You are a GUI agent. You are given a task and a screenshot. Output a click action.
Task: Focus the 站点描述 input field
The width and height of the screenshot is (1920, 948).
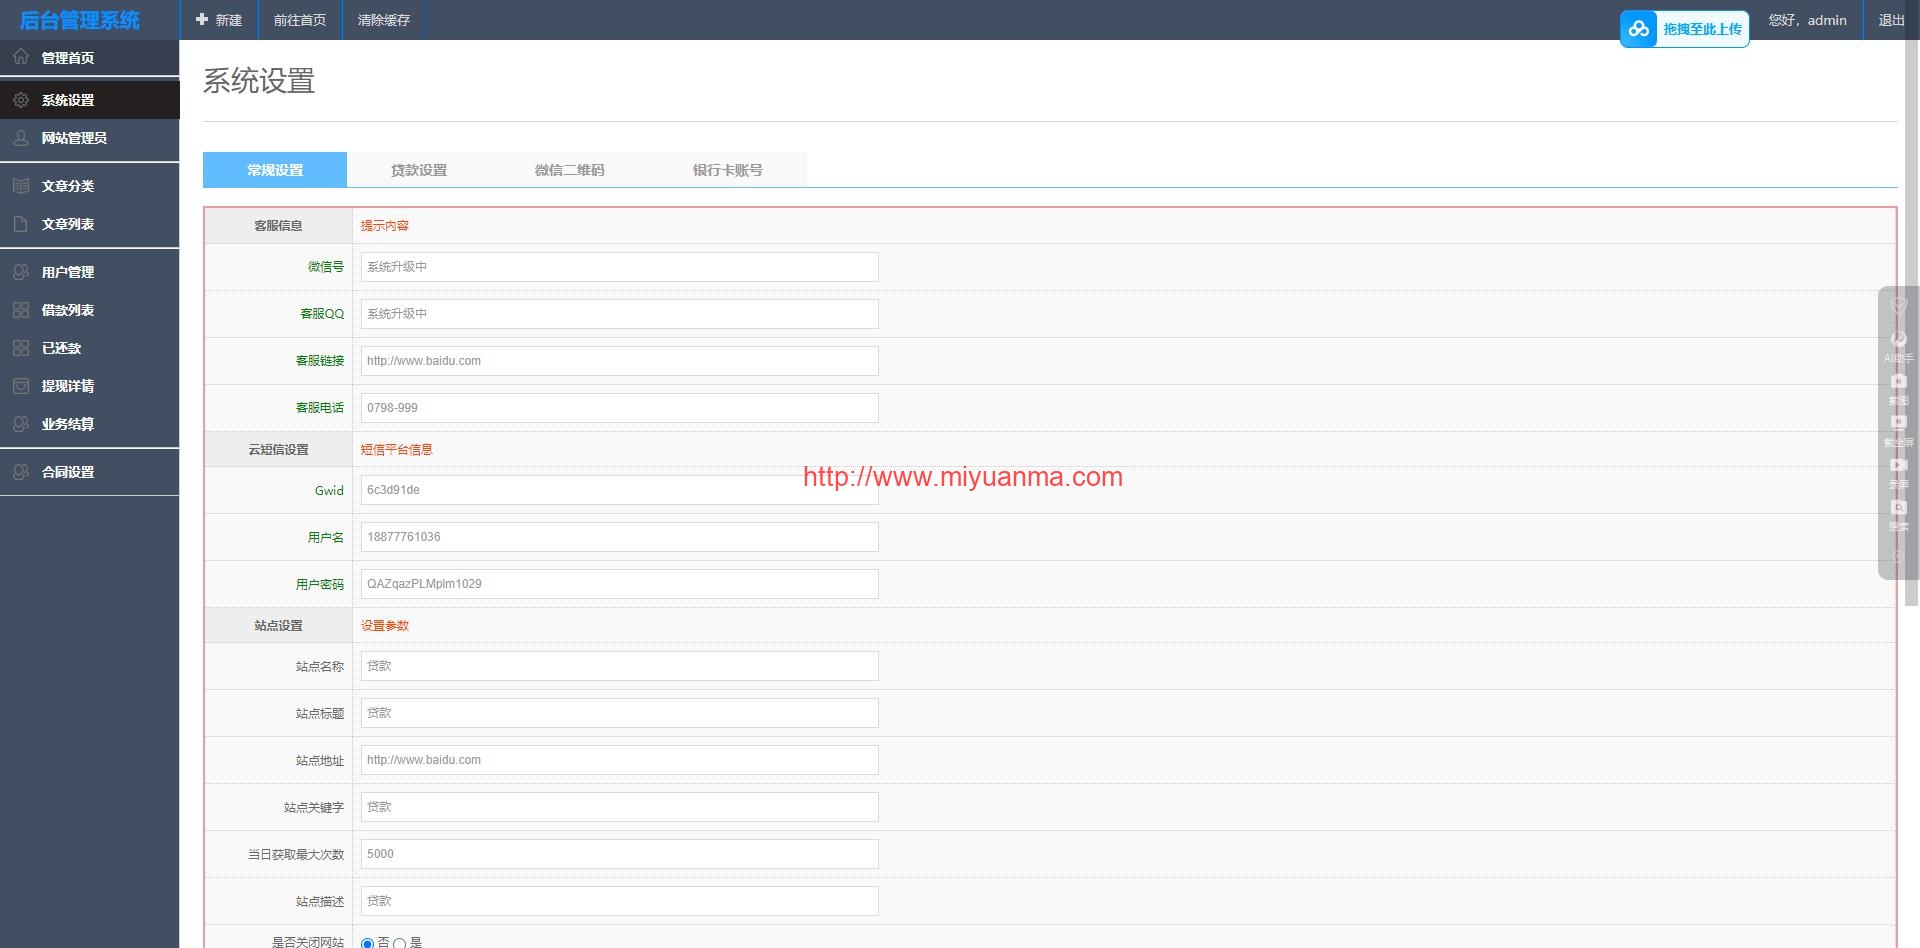(x=619, y=901)
